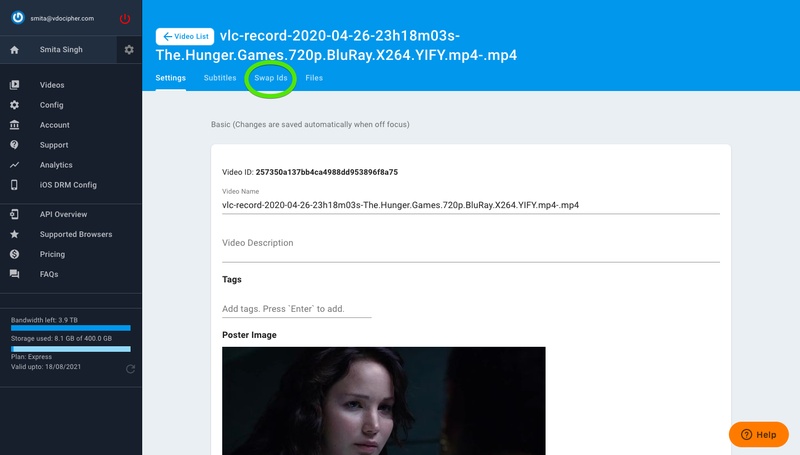Viewport: 800px width, 455px height.
Task: Click the Analytics trend line icon
Action: [x=14, y=165]
